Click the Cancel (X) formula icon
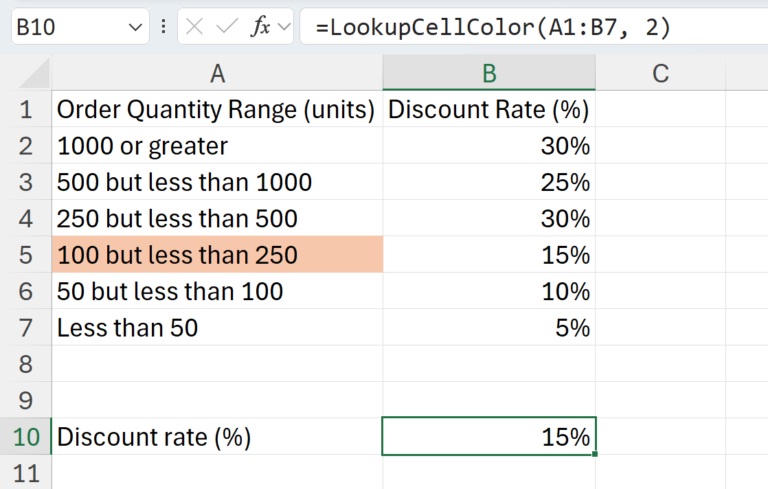The height and width of the screenshot is (489, 768). [194, 27]
